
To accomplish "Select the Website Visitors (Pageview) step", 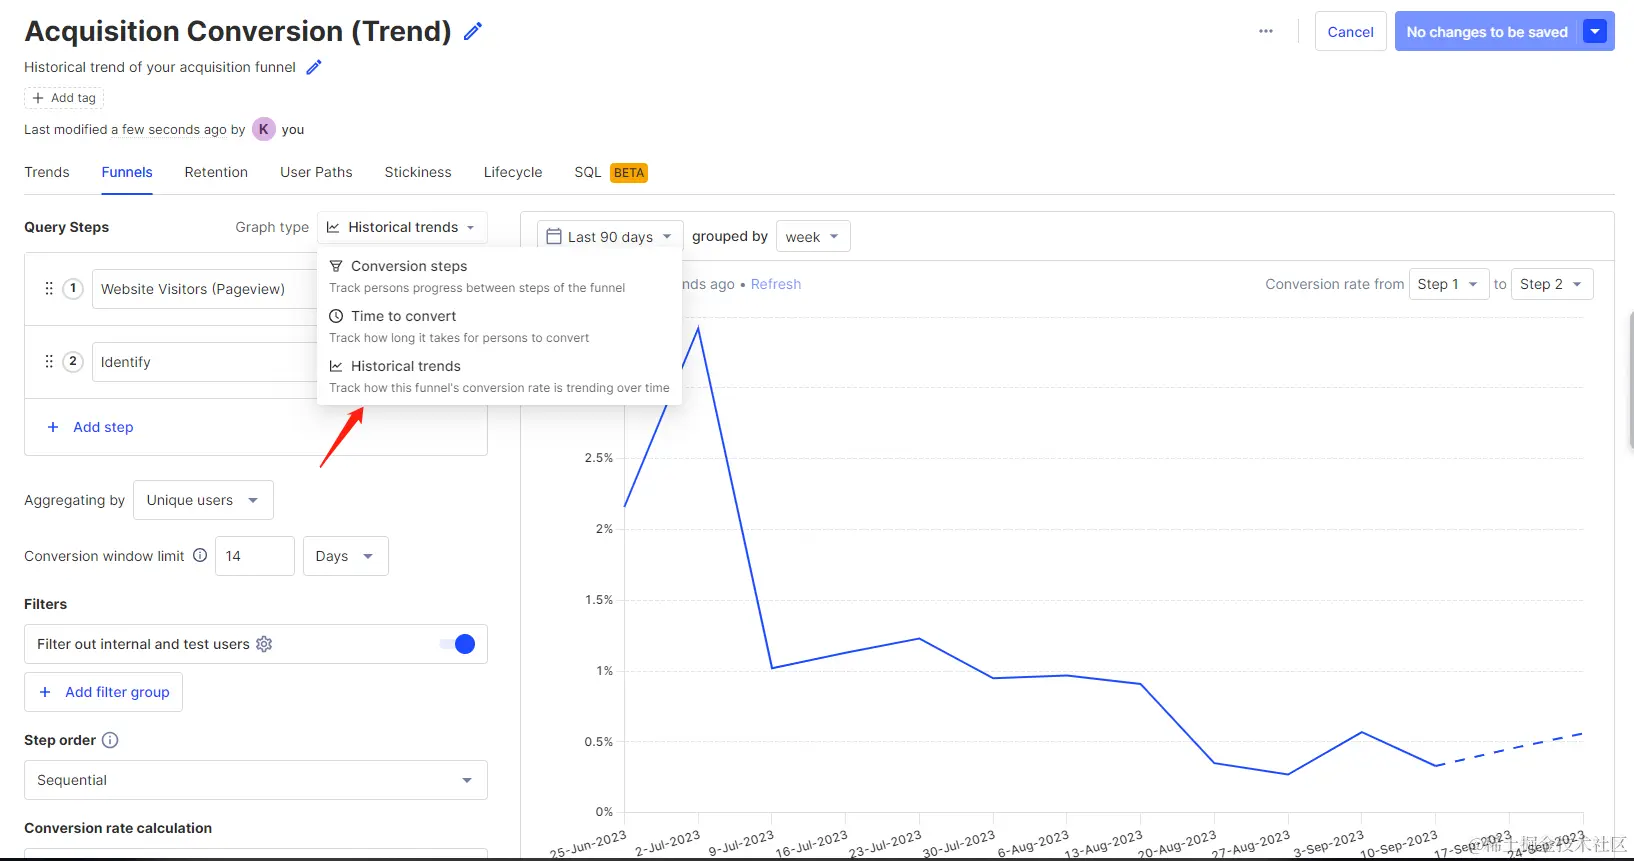I will click(x=205, y=289).
